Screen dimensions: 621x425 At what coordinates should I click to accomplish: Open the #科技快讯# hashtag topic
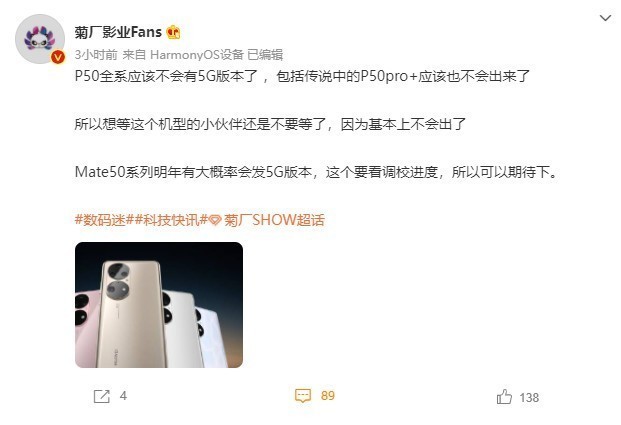171,220
